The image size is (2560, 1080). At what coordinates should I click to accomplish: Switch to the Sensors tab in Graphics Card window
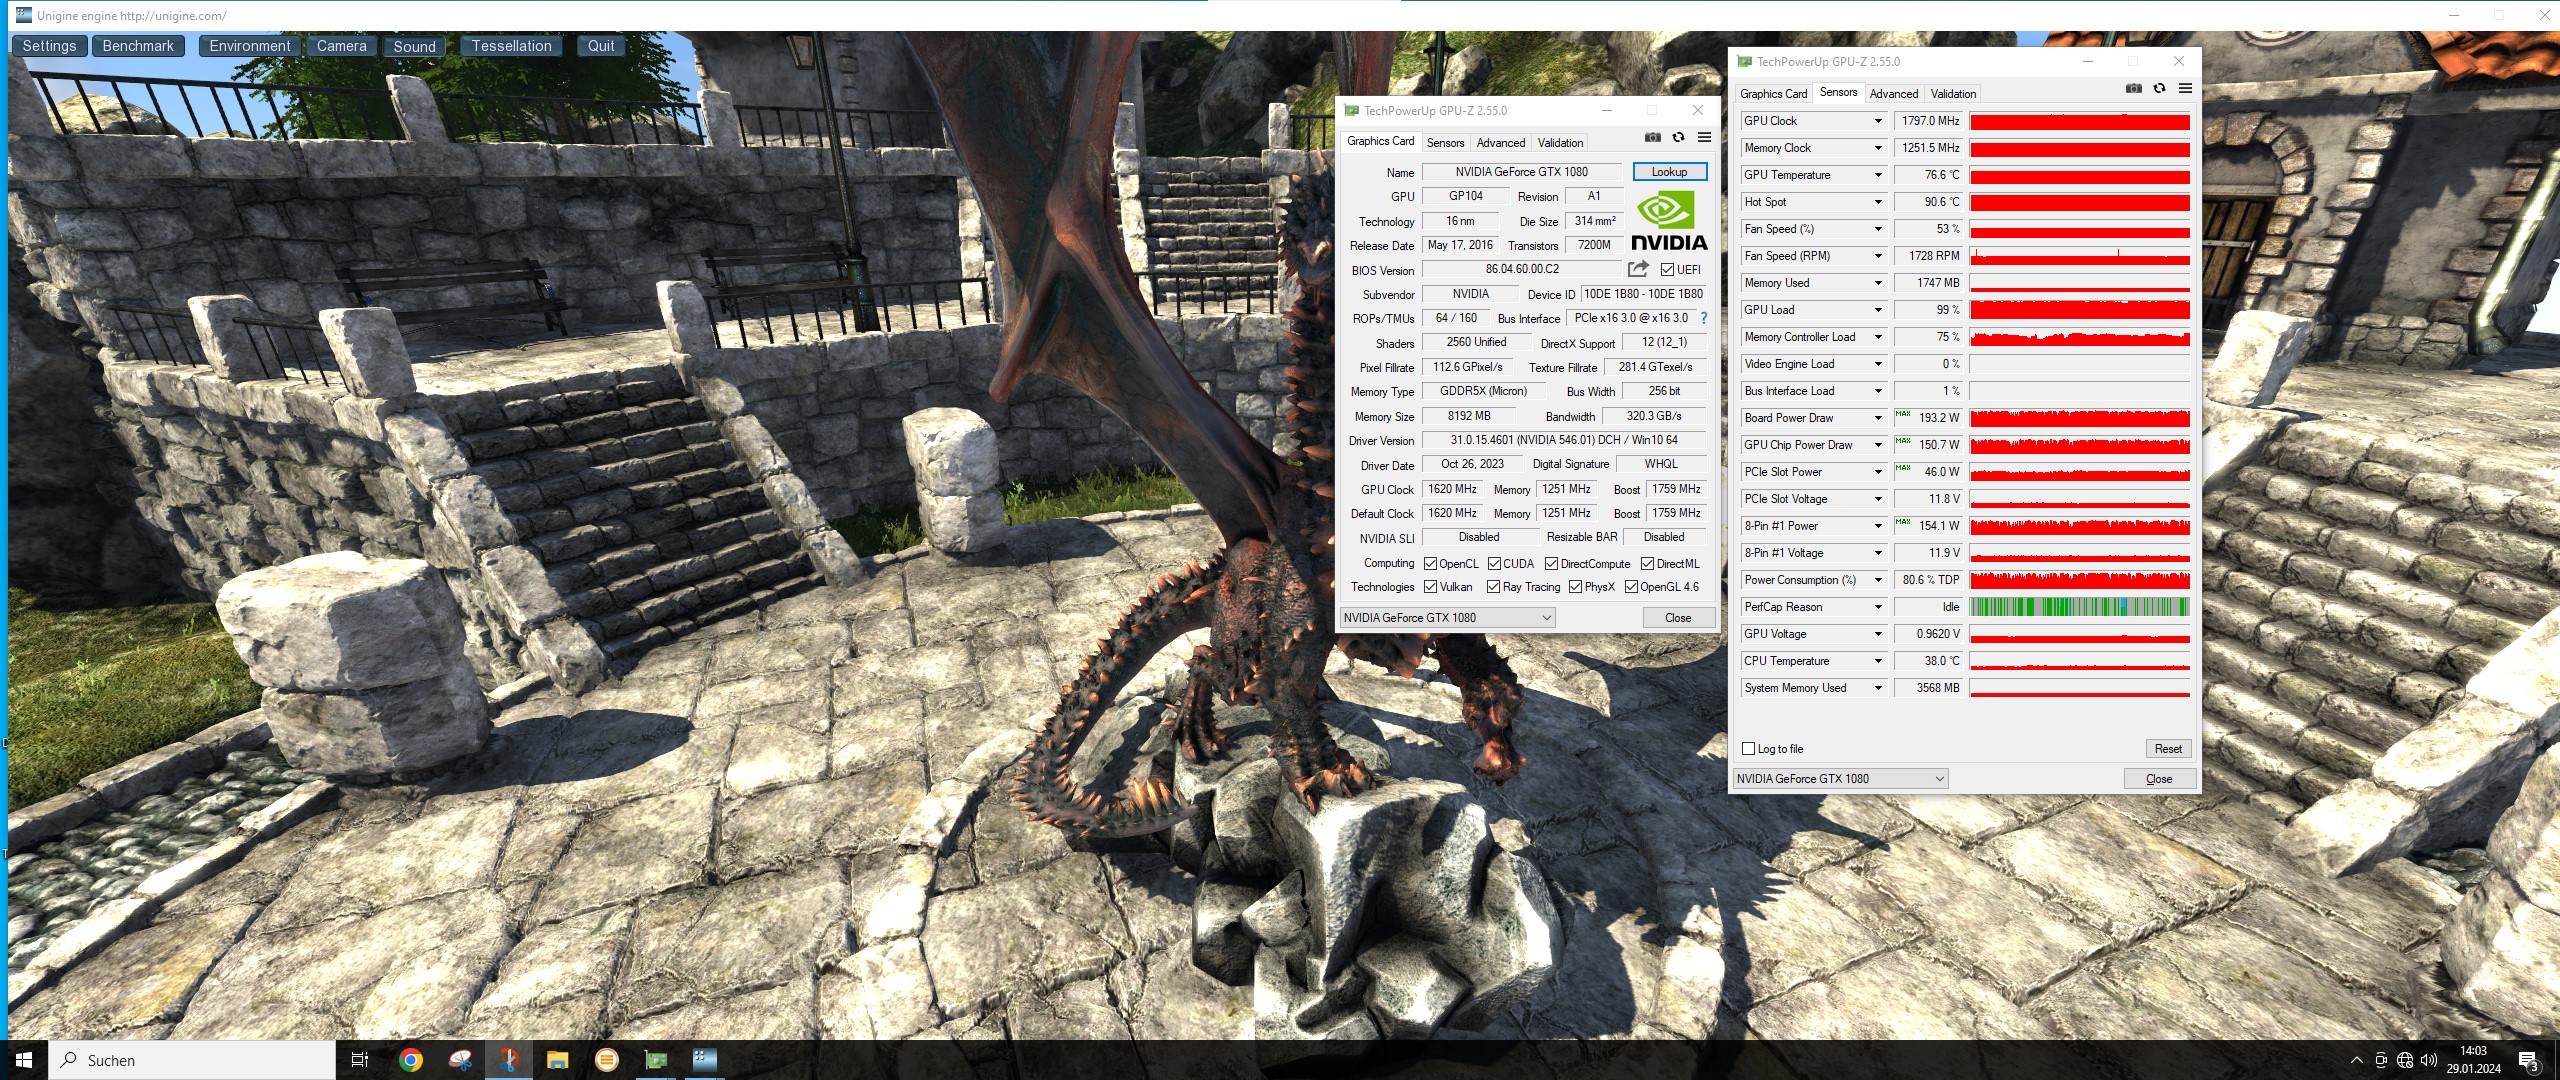click(x=1445, y=142)
